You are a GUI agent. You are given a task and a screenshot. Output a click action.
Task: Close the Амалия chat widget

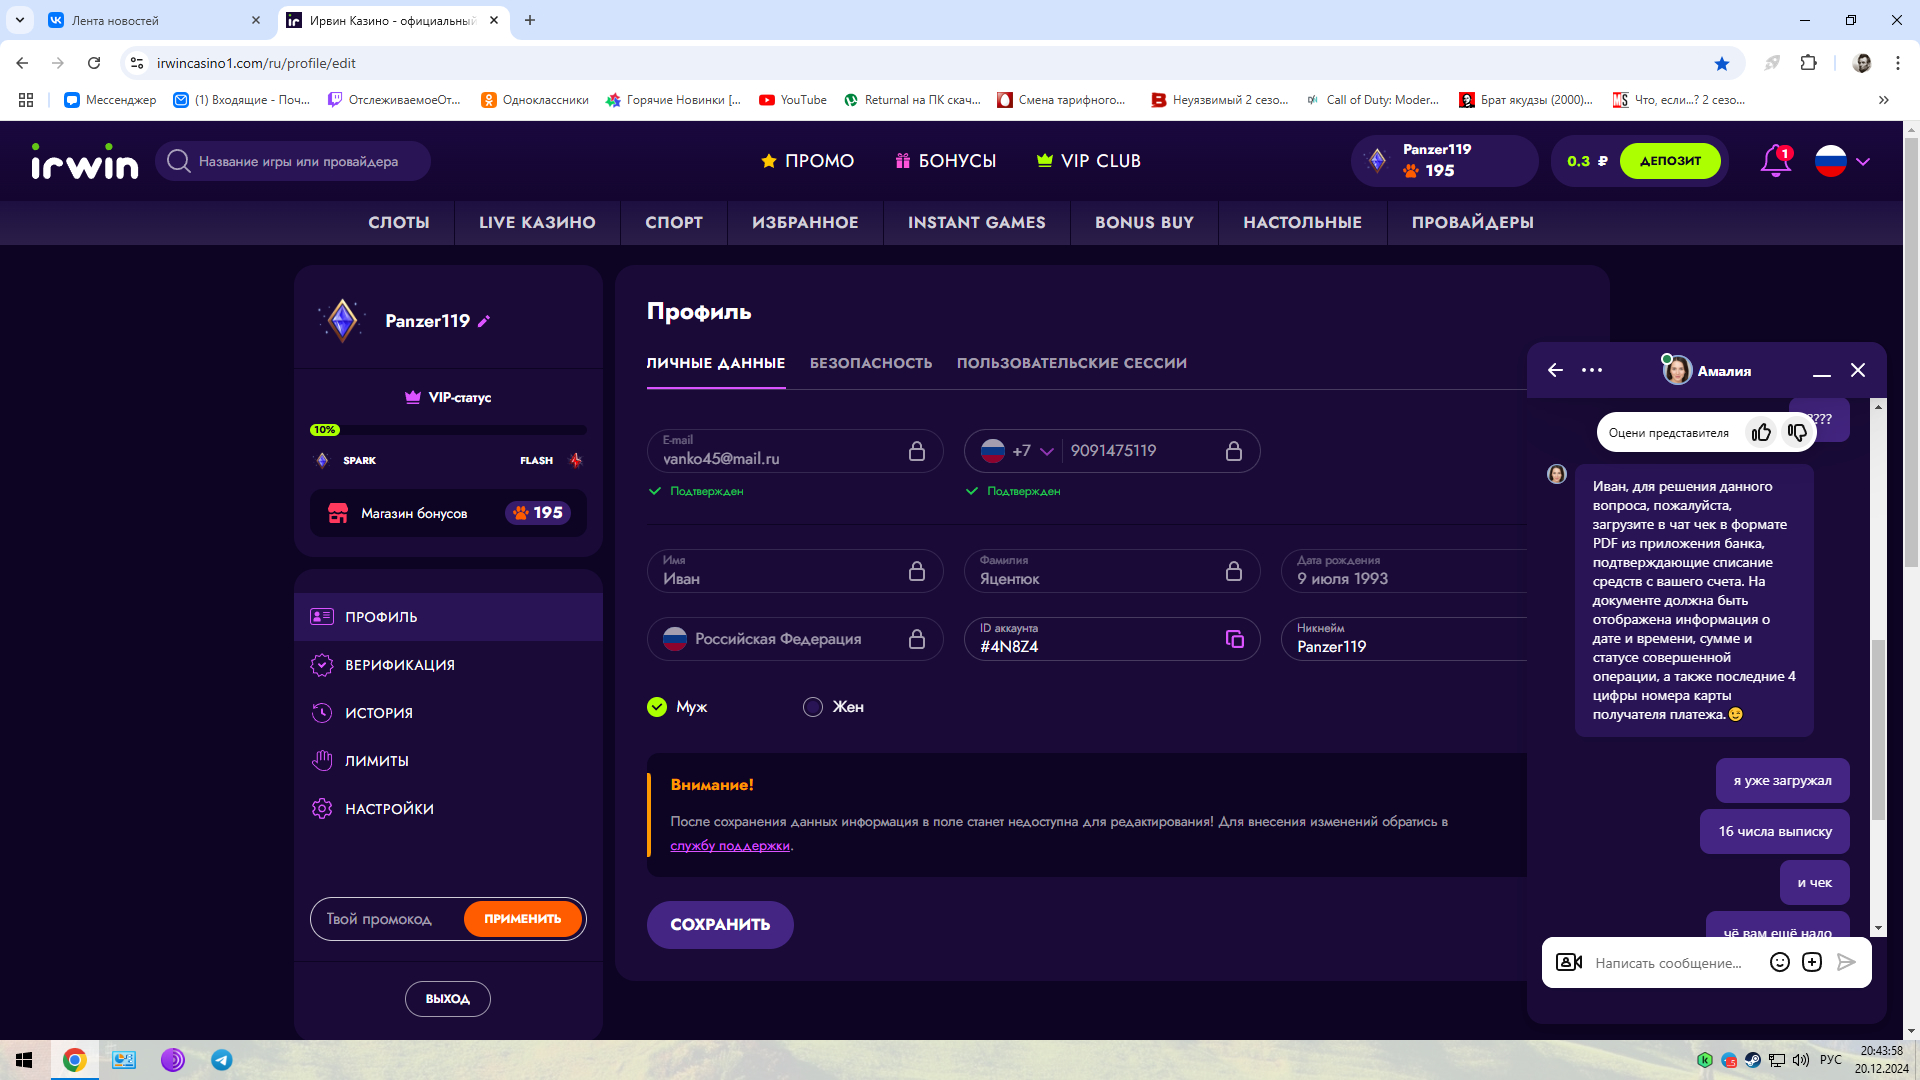click(x=1858, y=370)
